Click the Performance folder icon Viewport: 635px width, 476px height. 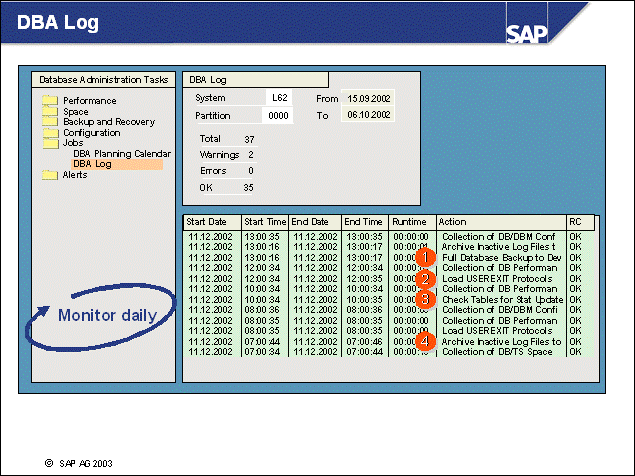(50, 101)
